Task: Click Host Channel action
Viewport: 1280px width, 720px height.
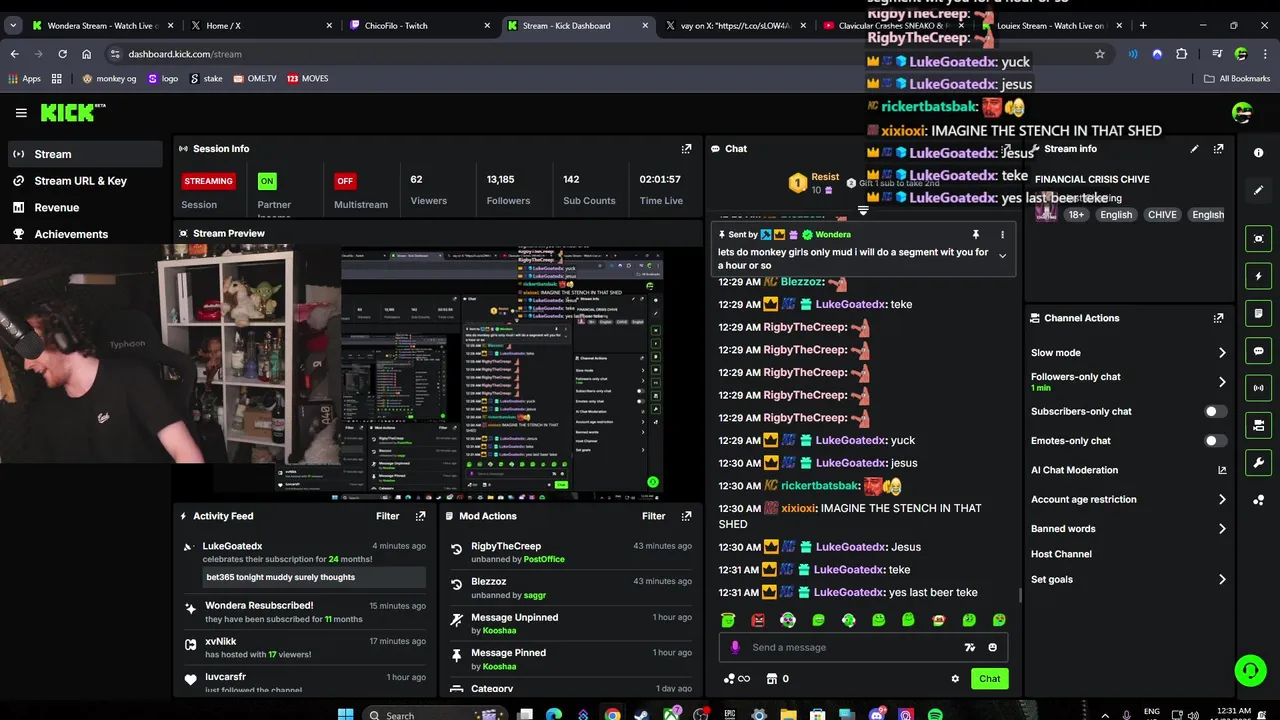Action: [x=1061, y=554]
